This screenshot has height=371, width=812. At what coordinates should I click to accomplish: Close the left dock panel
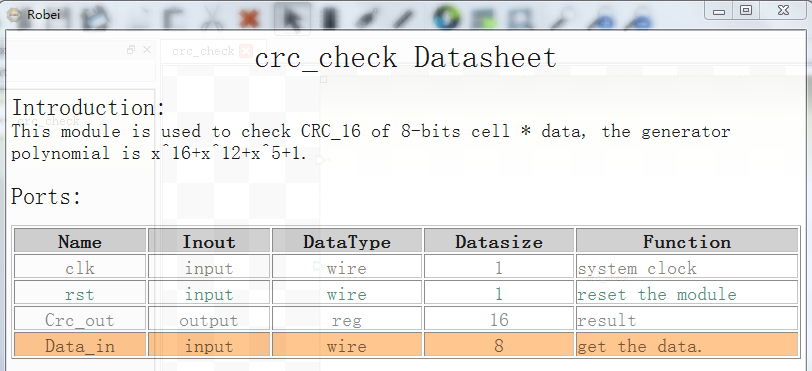pyautogui.click(x=147, y=50)
